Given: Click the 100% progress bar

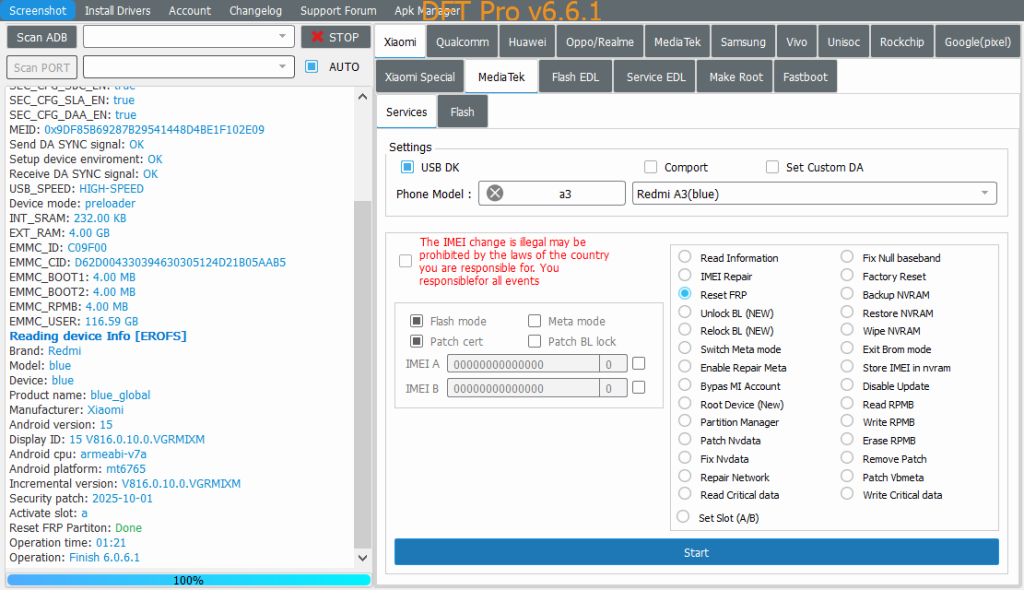Looking at the screenshot, I should coord(189,580).
